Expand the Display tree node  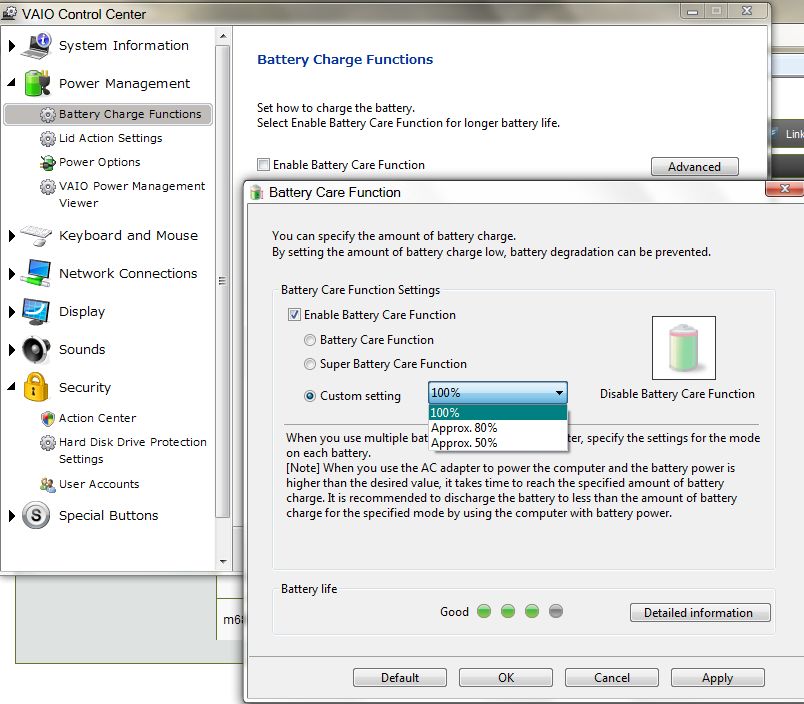point(12,312)
